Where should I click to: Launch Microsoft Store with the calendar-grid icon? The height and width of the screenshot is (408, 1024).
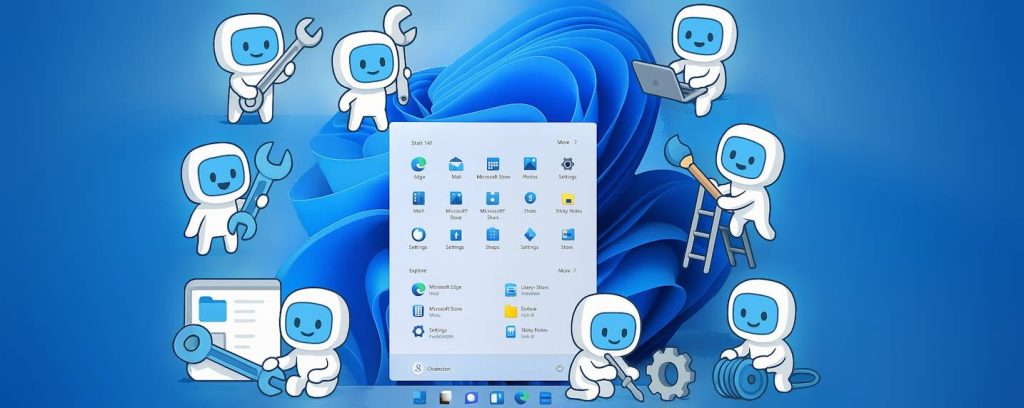pyautogui.click(x=493, y=168)
